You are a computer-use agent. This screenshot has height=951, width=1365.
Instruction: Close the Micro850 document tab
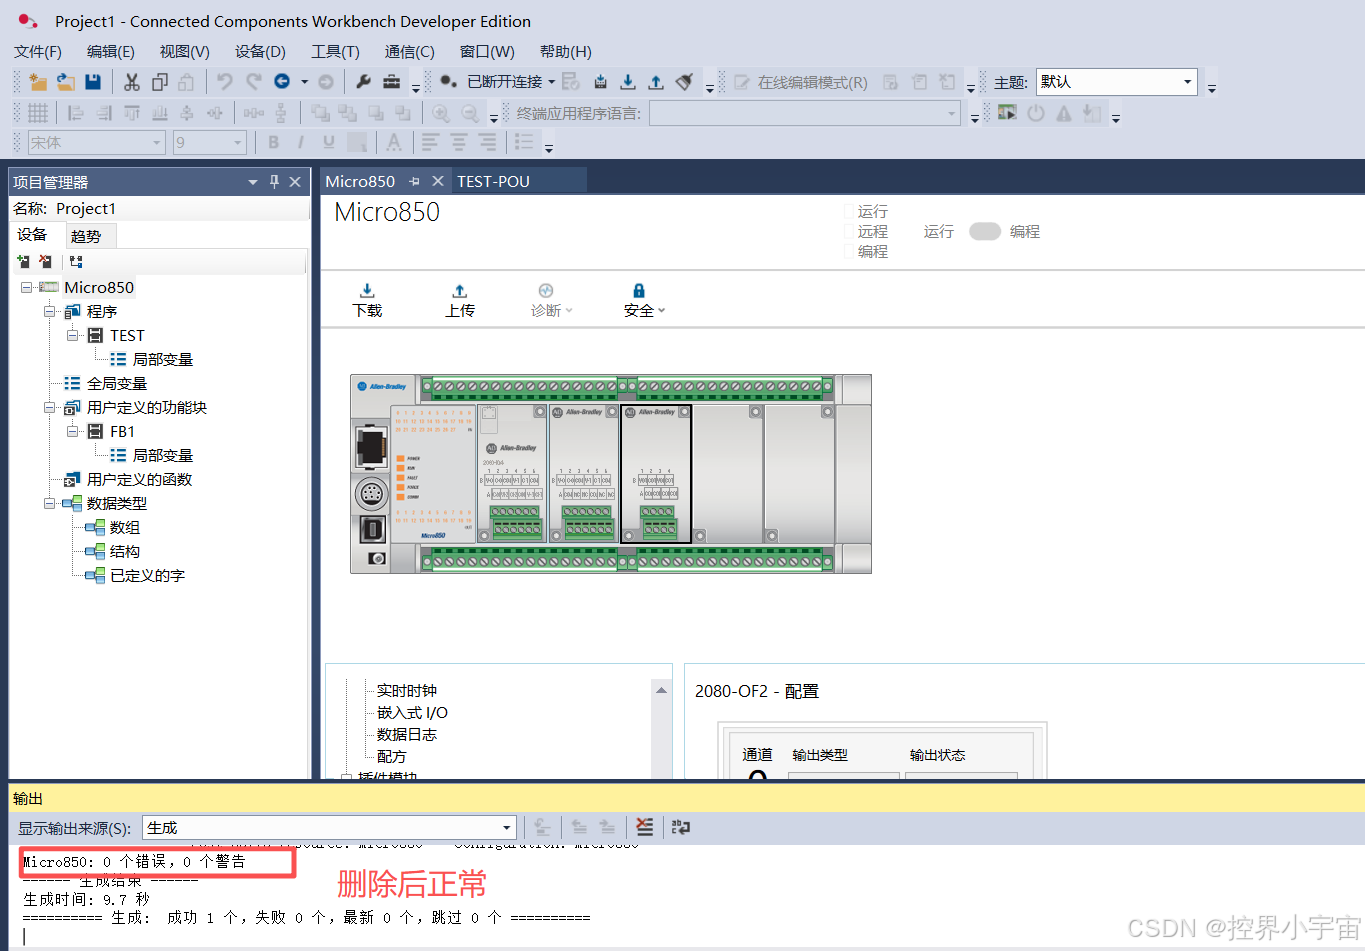point(437,181)
